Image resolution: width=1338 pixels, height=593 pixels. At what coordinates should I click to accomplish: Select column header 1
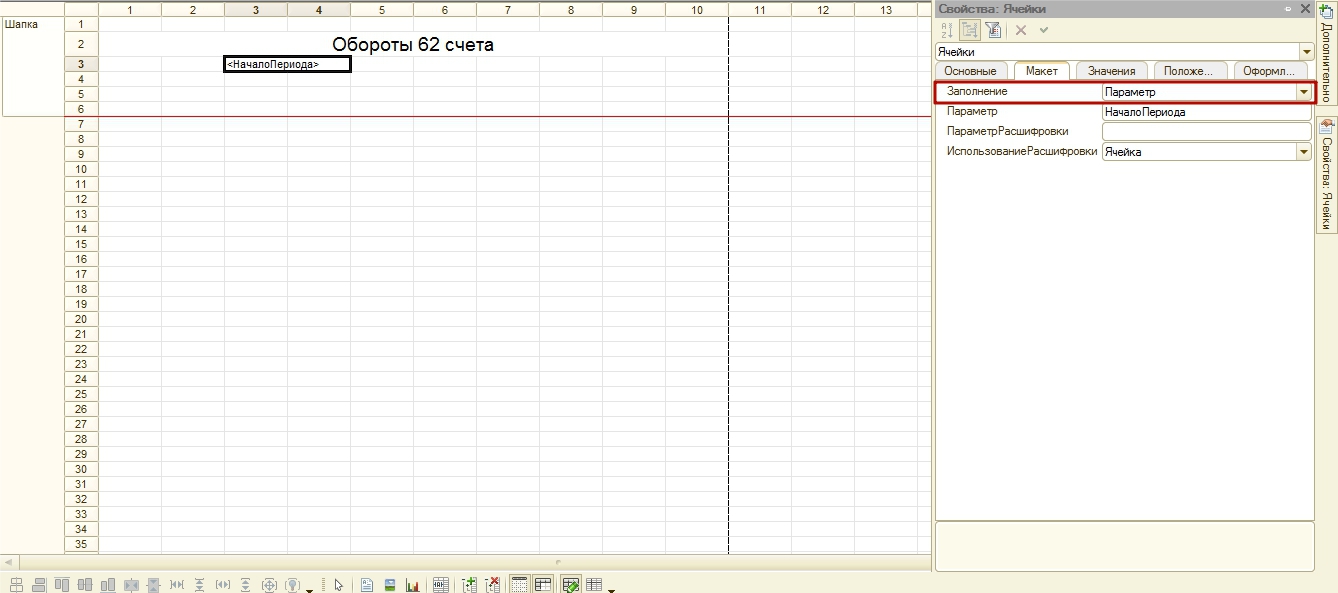[130, 10]
